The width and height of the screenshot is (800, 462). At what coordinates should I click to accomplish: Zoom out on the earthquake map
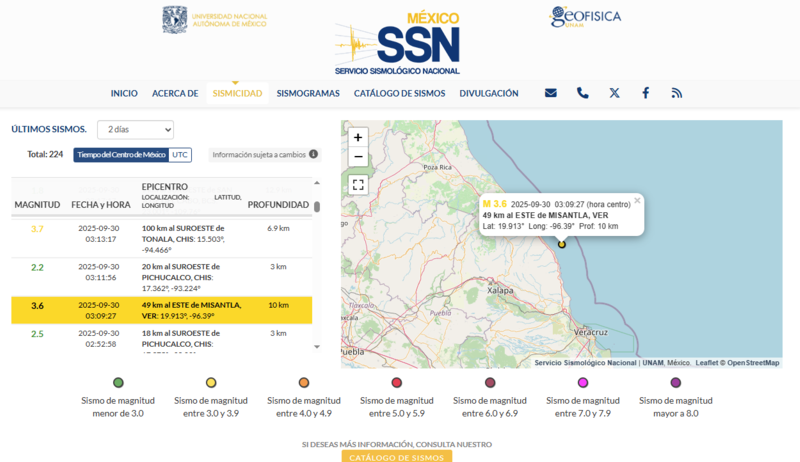pyautogui.click(x=358, y=157)
